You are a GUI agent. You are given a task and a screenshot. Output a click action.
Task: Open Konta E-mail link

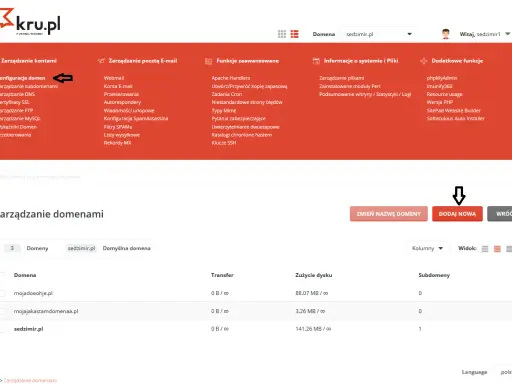pos(118,86)
